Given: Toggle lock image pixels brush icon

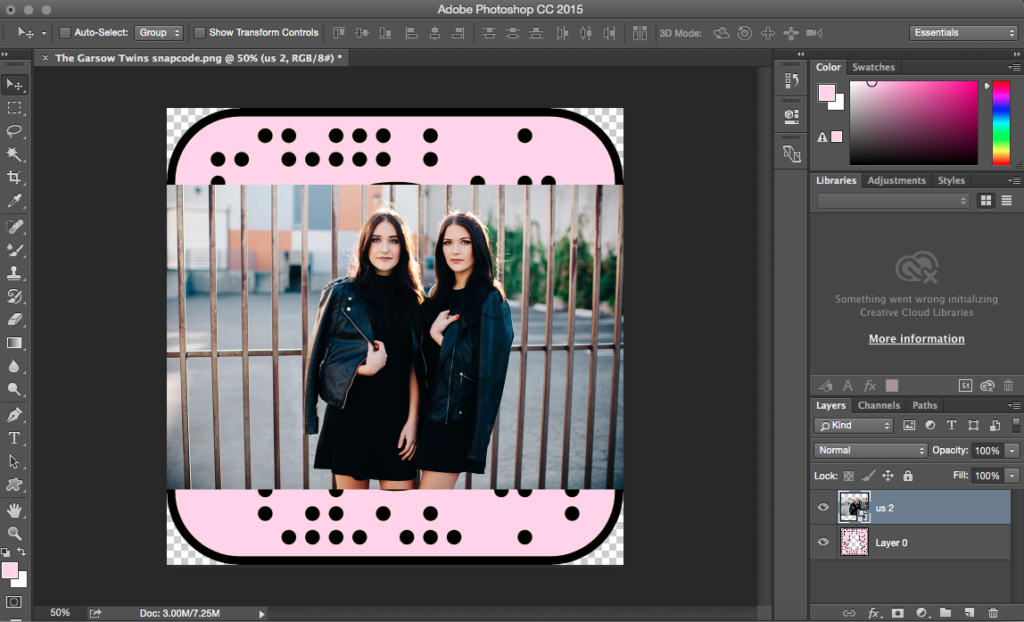Looking at the screenshot, I should (868, 476).
